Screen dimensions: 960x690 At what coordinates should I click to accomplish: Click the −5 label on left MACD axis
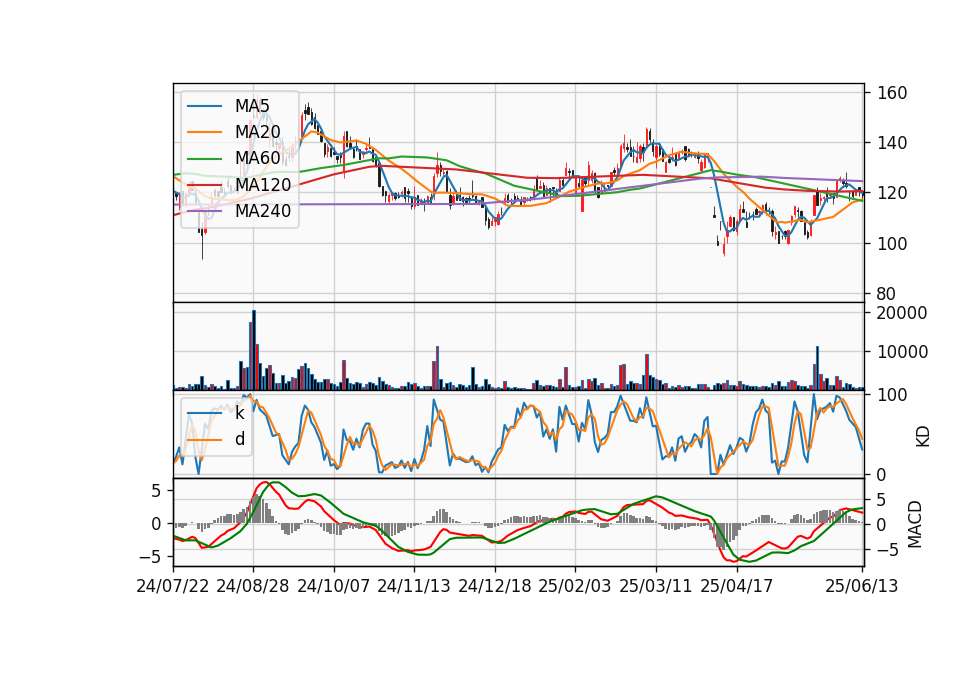[149, 557]
